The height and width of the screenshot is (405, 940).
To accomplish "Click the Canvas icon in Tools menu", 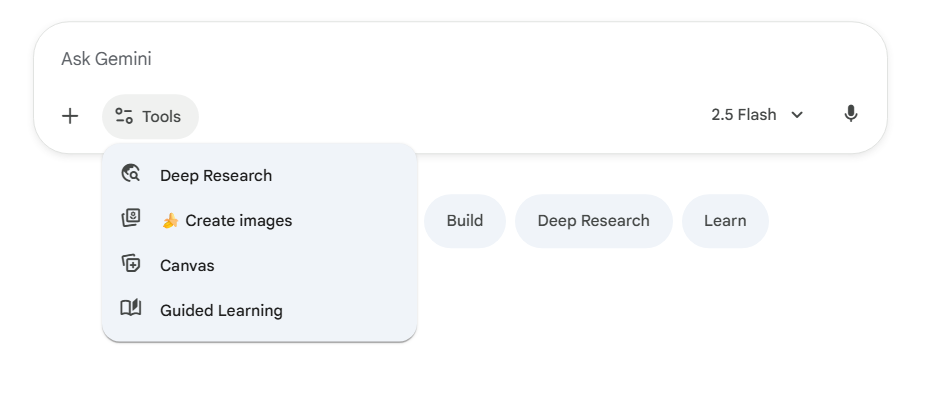I will click(x=131, y=264).
